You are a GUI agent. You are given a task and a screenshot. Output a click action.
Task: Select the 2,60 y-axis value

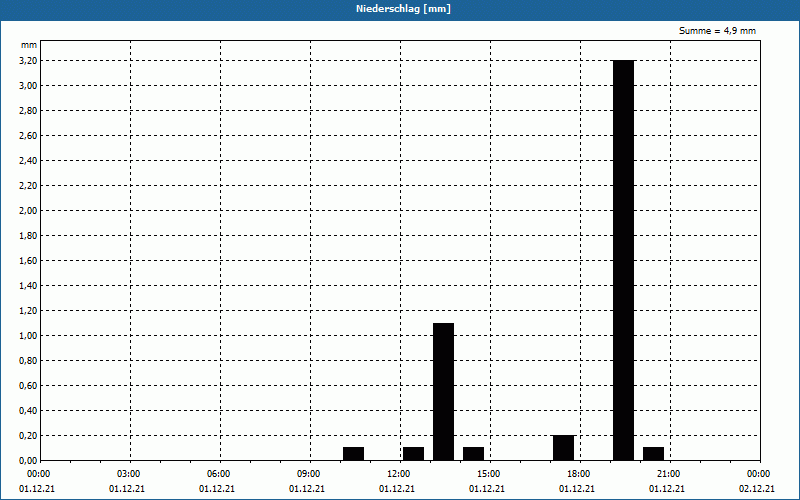coord(28,136)
